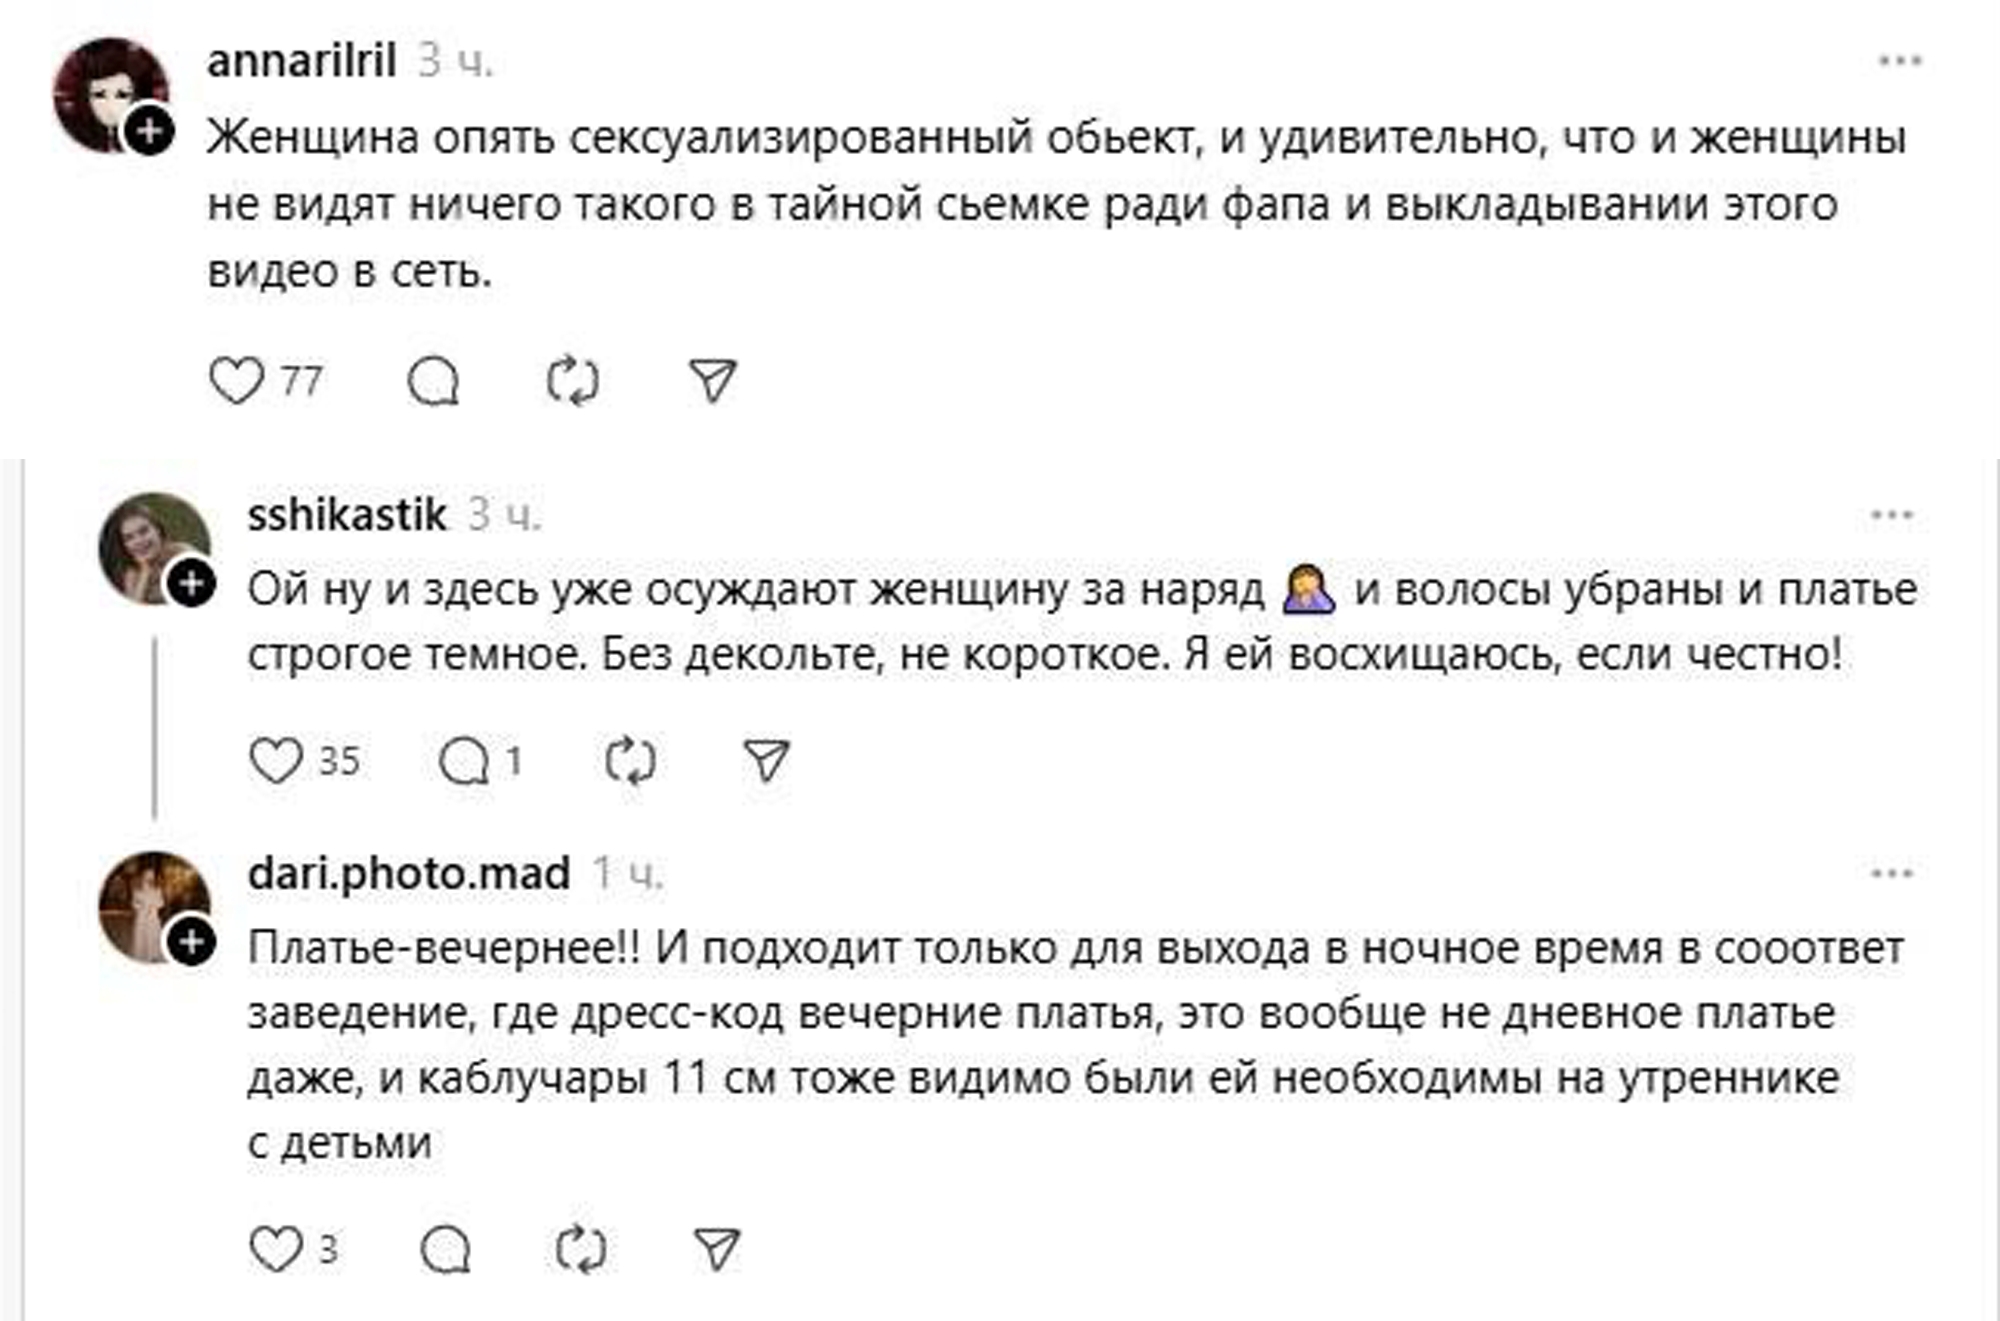Open more options for dari.photo.mad's comment

coord(1891,874)
